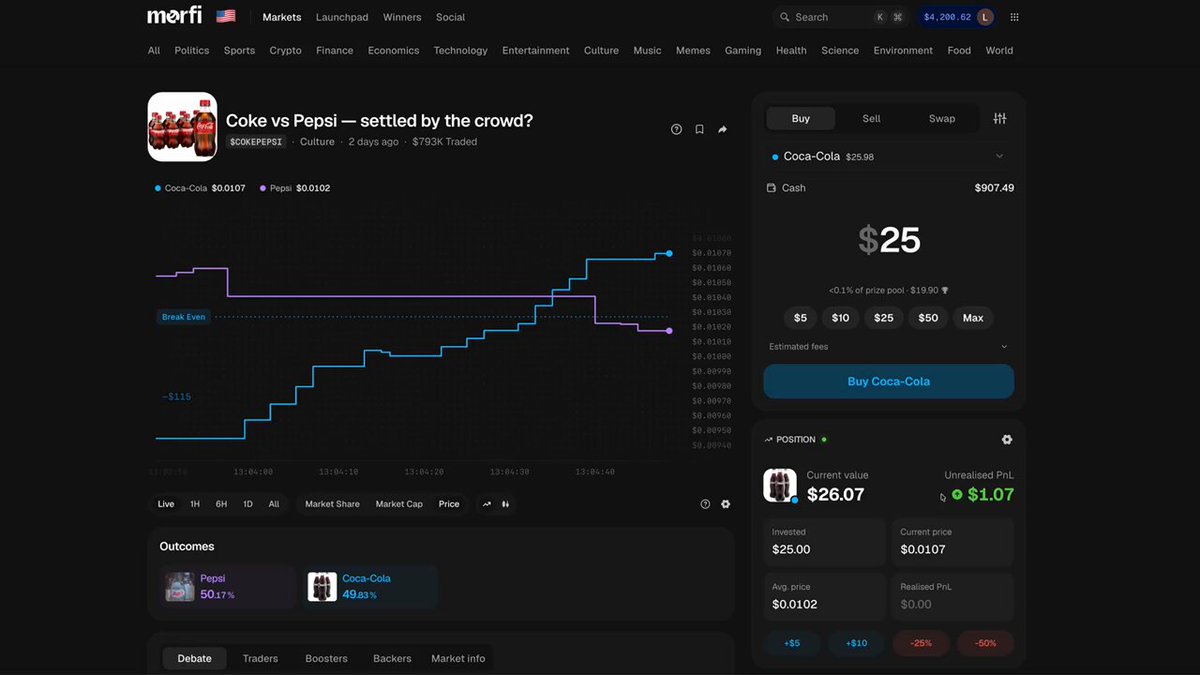Click the Coca-Cola icon in Position panel
Screen dimensions: 1200x675
pyautogui.click(x=780, y=485)
